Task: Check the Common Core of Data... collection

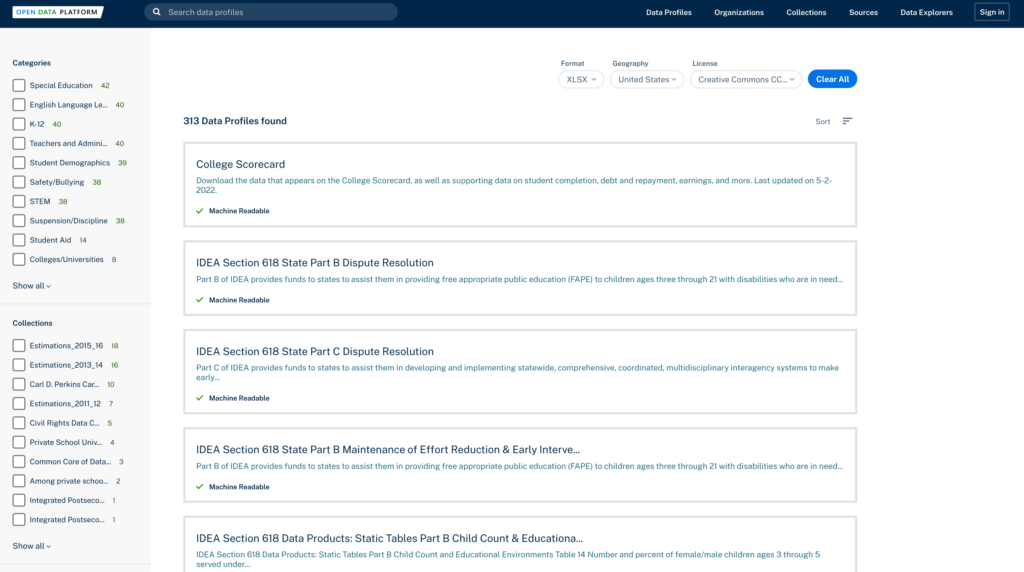Action: tap(19, 462)
